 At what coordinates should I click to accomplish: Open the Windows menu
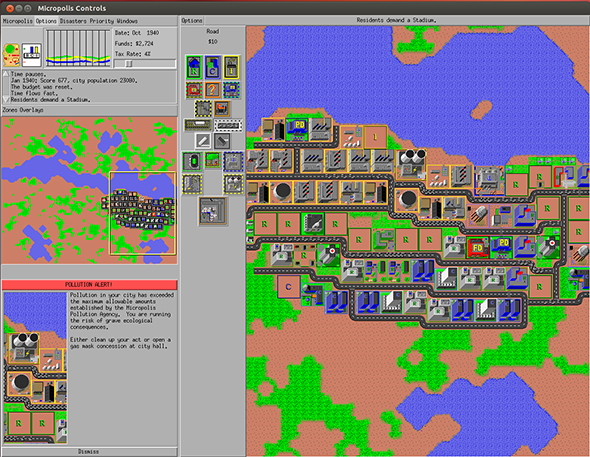click(x=127, y=21)
